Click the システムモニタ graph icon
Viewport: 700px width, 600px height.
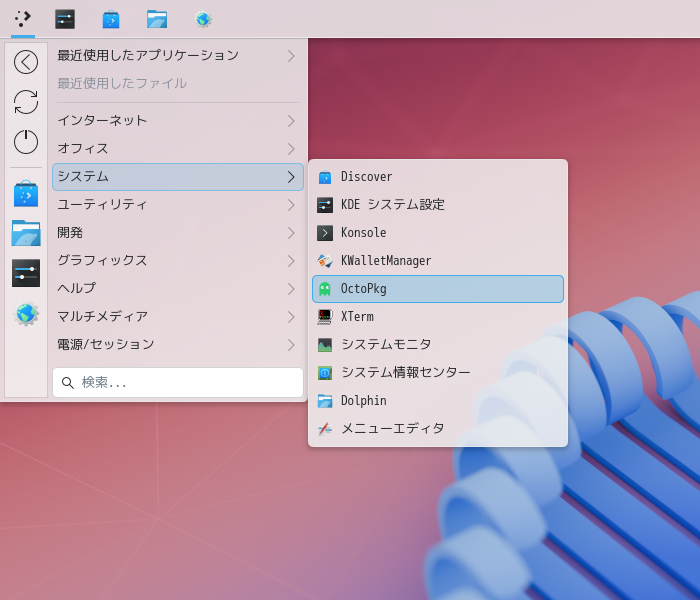coord(325,345)
